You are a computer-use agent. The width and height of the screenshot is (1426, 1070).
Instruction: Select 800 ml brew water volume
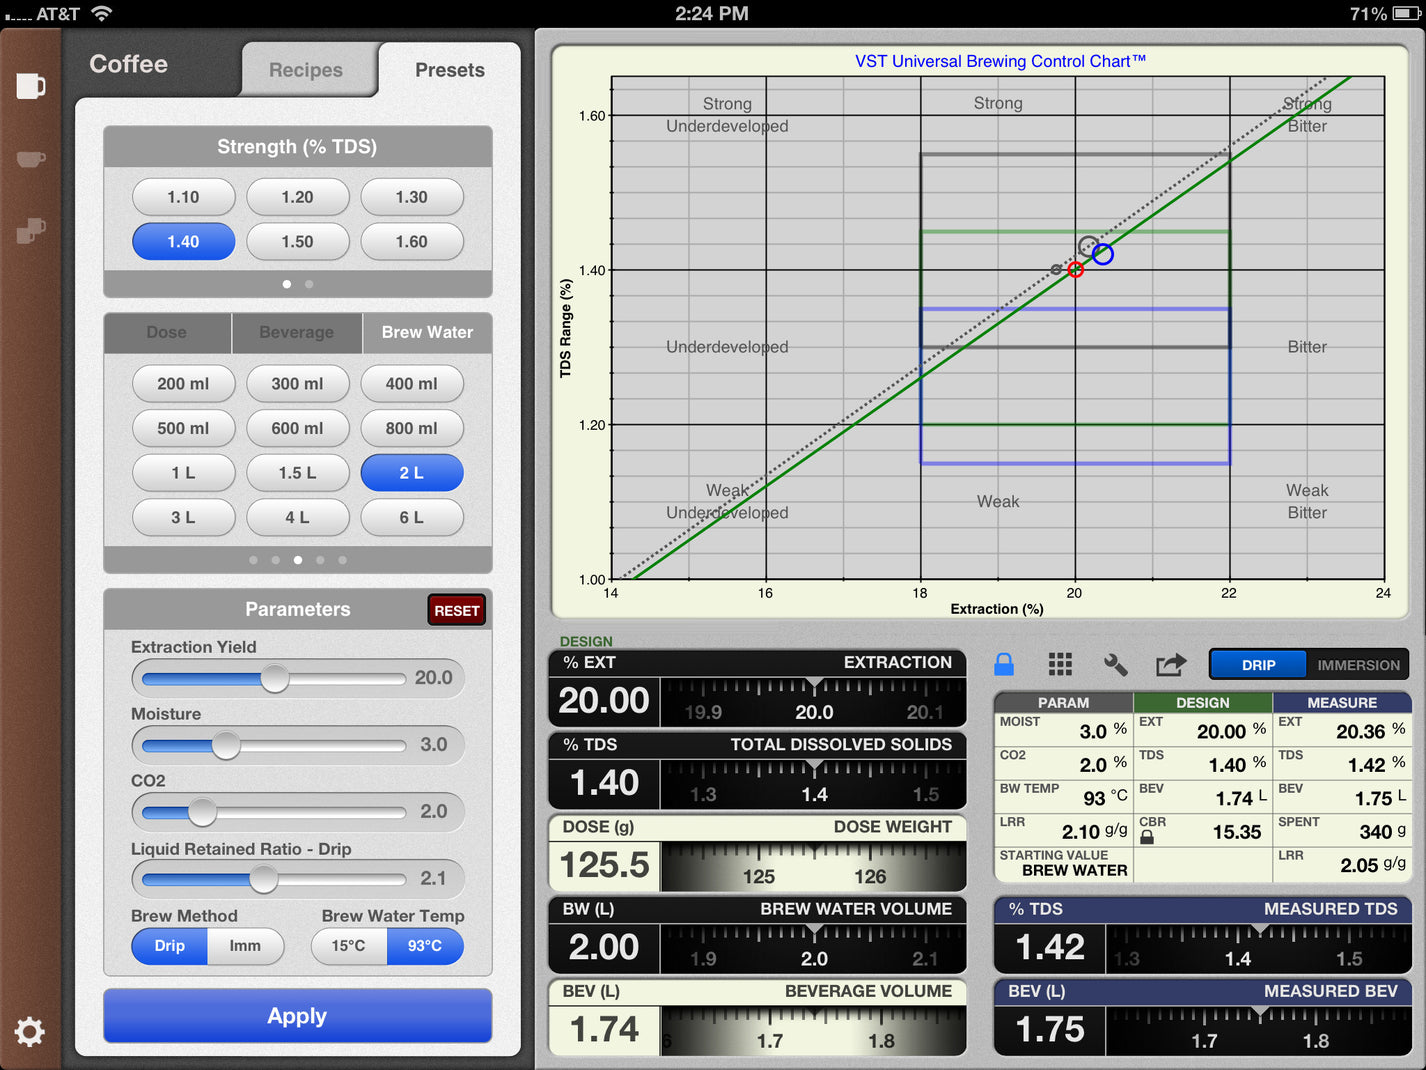click(411, 428)
